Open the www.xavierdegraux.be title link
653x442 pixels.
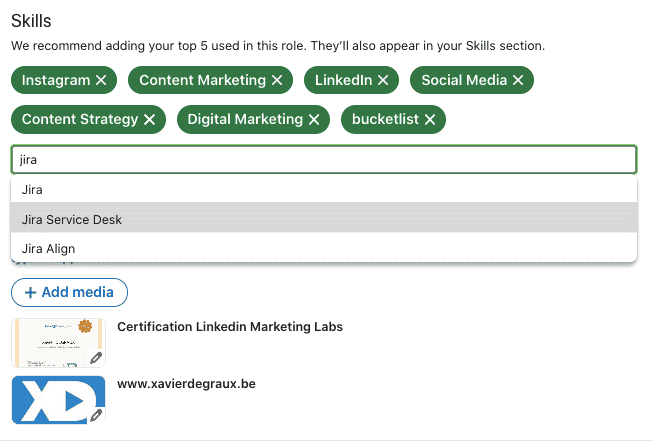[187, 384]
